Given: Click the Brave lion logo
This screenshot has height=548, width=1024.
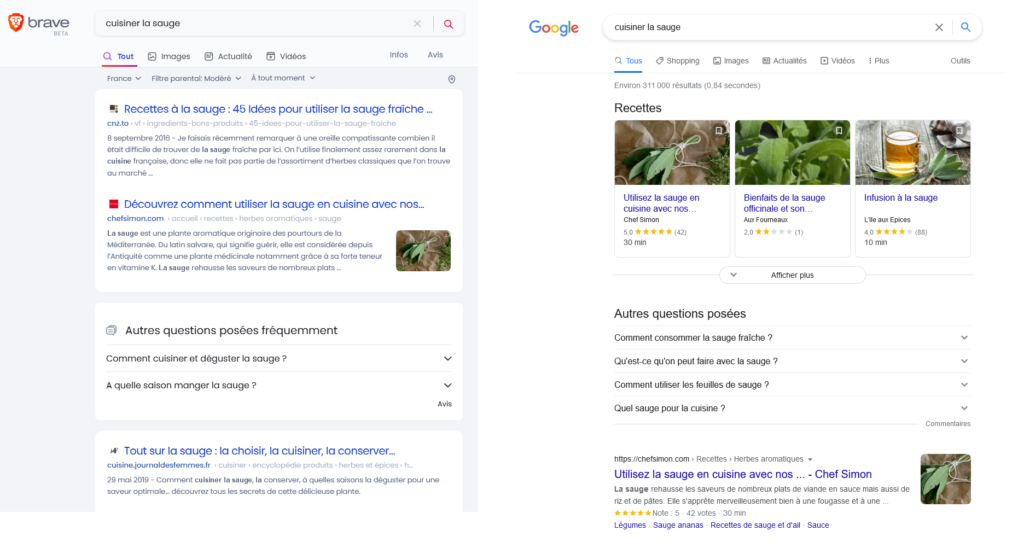Looking at the screenshot, I should (x=16, y=23).
